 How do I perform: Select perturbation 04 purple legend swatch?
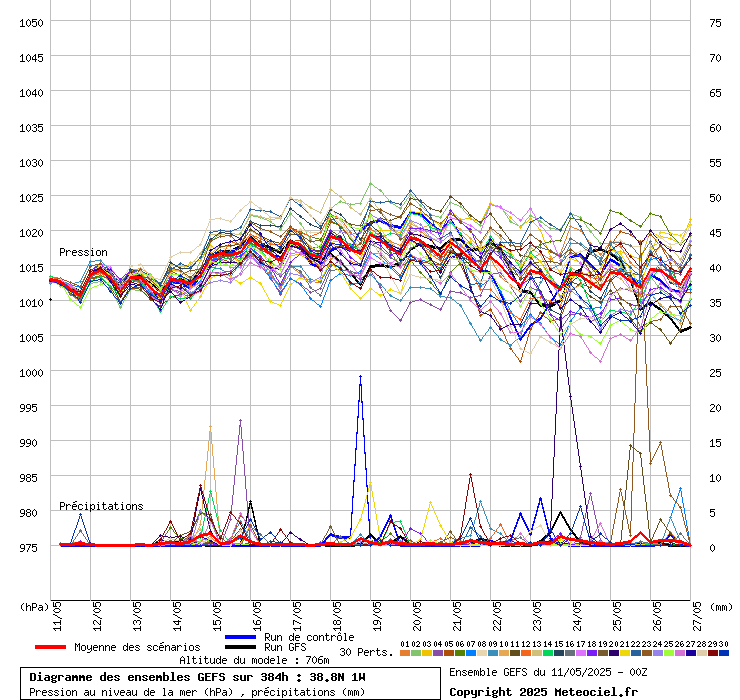(437, 653)
